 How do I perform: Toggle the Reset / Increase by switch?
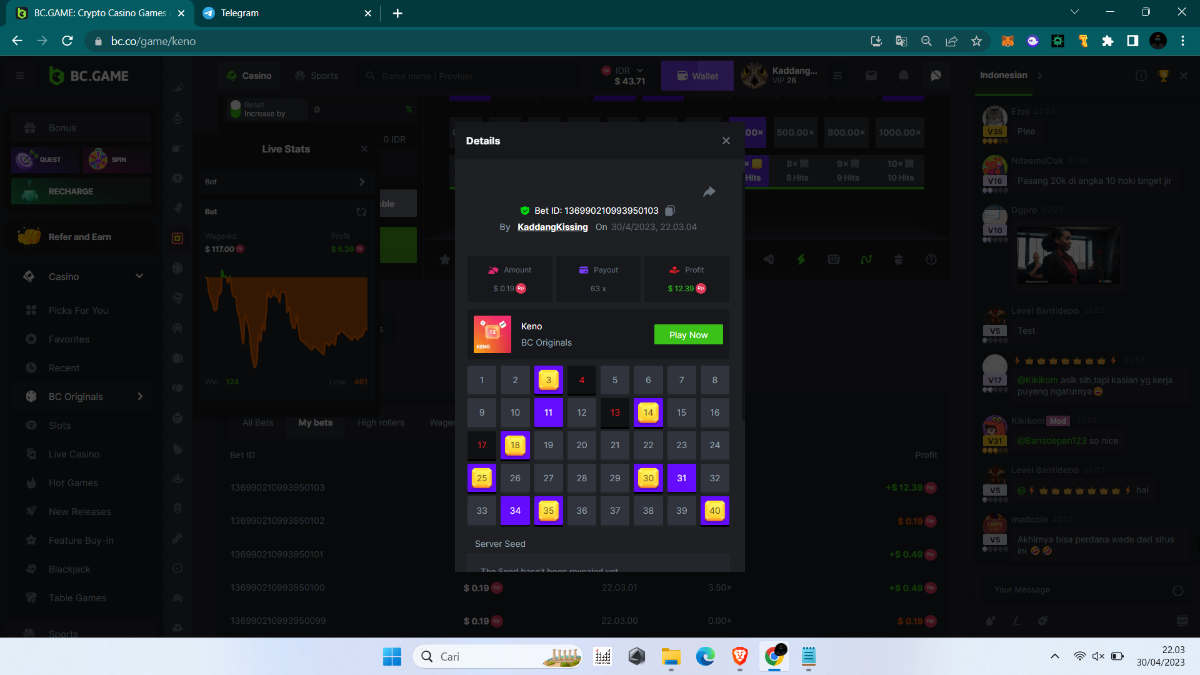tap(236, 105)
